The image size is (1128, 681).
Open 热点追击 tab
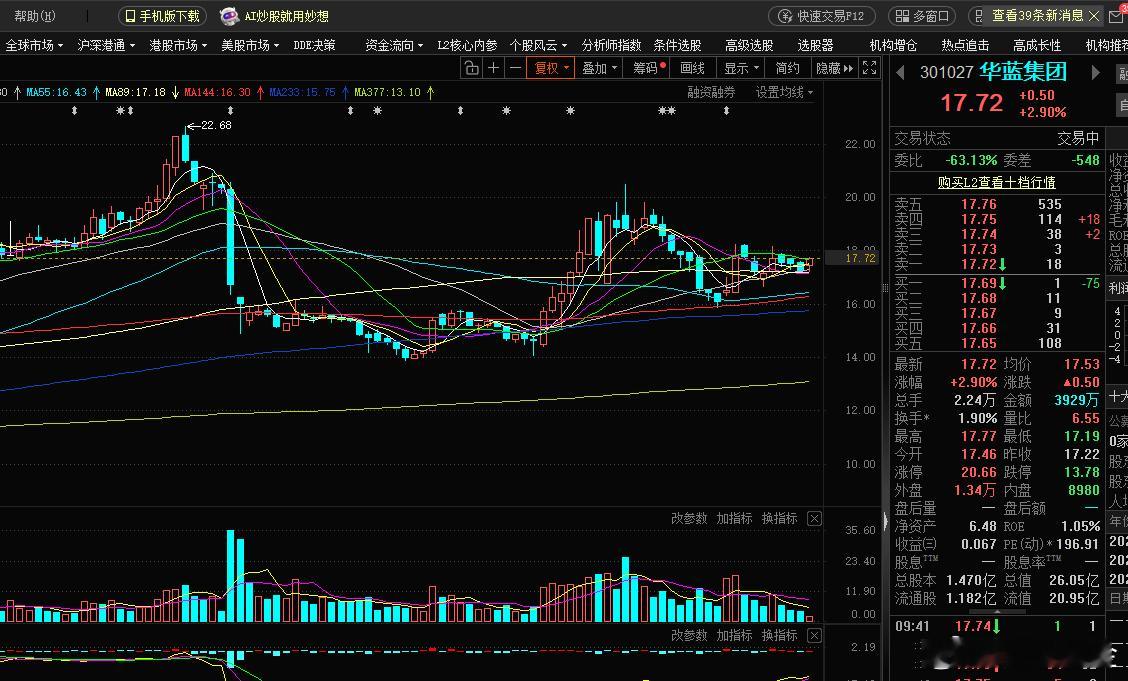[x=965, y=45]
